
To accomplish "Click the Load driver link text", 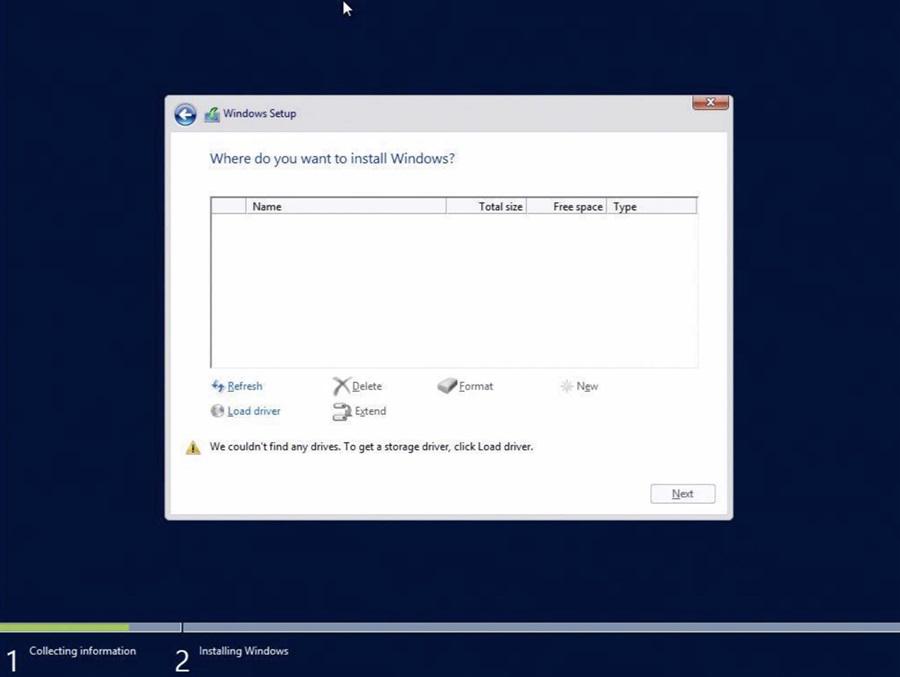I will point(253,411).
